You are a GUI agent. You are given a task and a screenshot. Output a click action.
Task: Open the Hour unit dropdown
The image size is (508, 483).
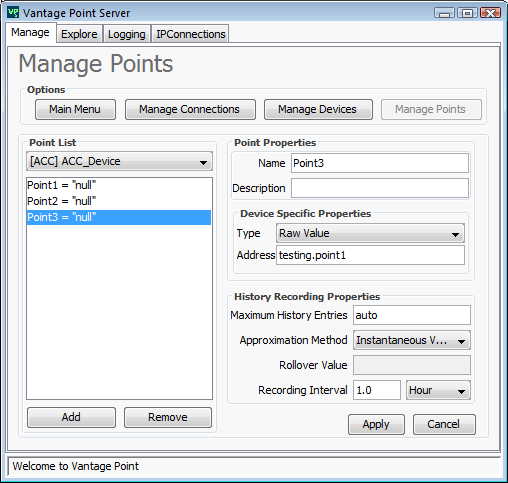438,390
